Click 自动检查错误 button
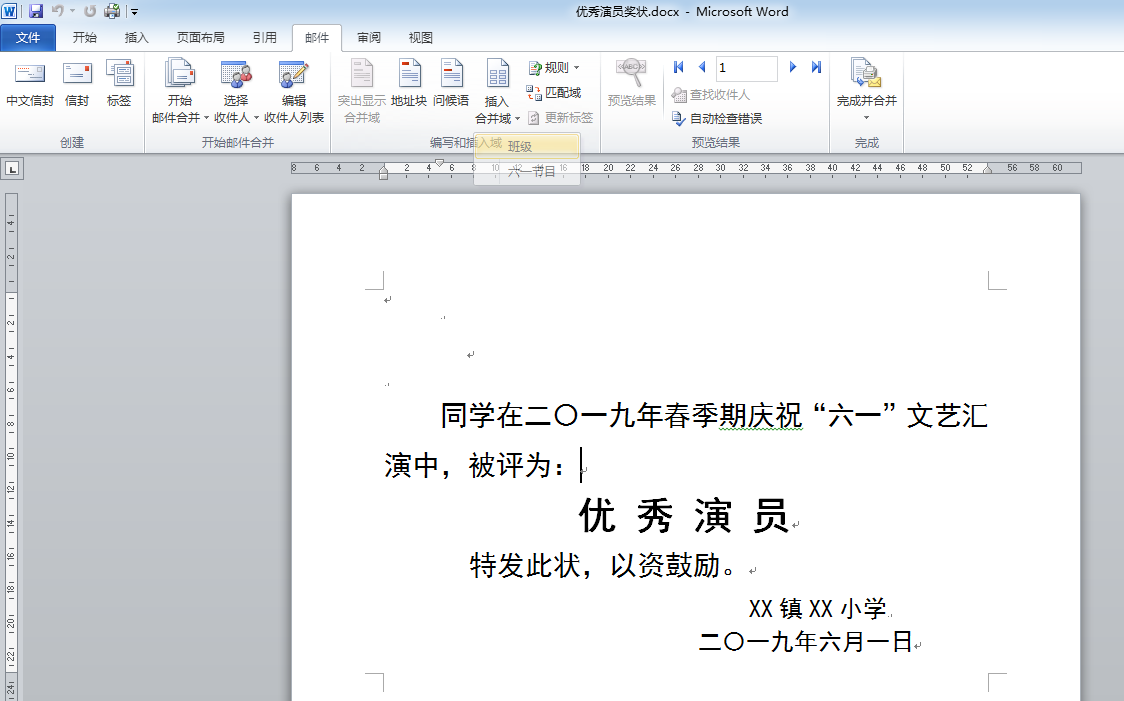Image resolution: width=1124 pixels, height=701 pixels. pos(717,118)
